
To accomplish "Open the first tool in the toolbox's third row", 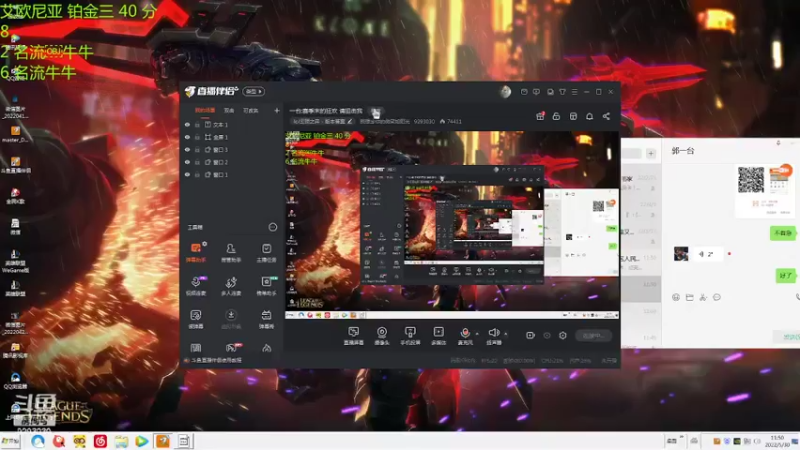I will click(195, 319).
